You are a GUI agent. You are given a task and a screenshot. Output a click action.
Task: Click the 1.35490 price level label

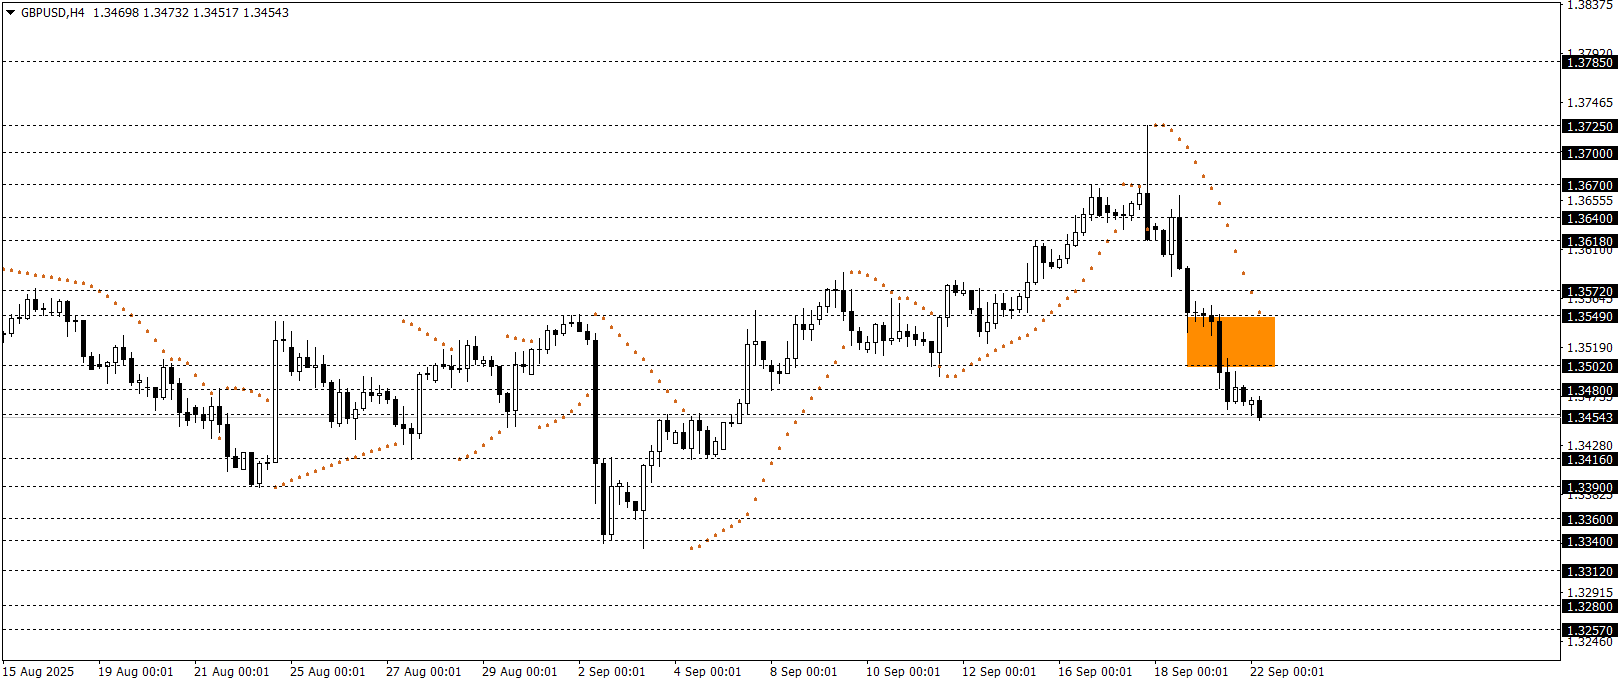pyautogui.click(x=1589, y=316)
